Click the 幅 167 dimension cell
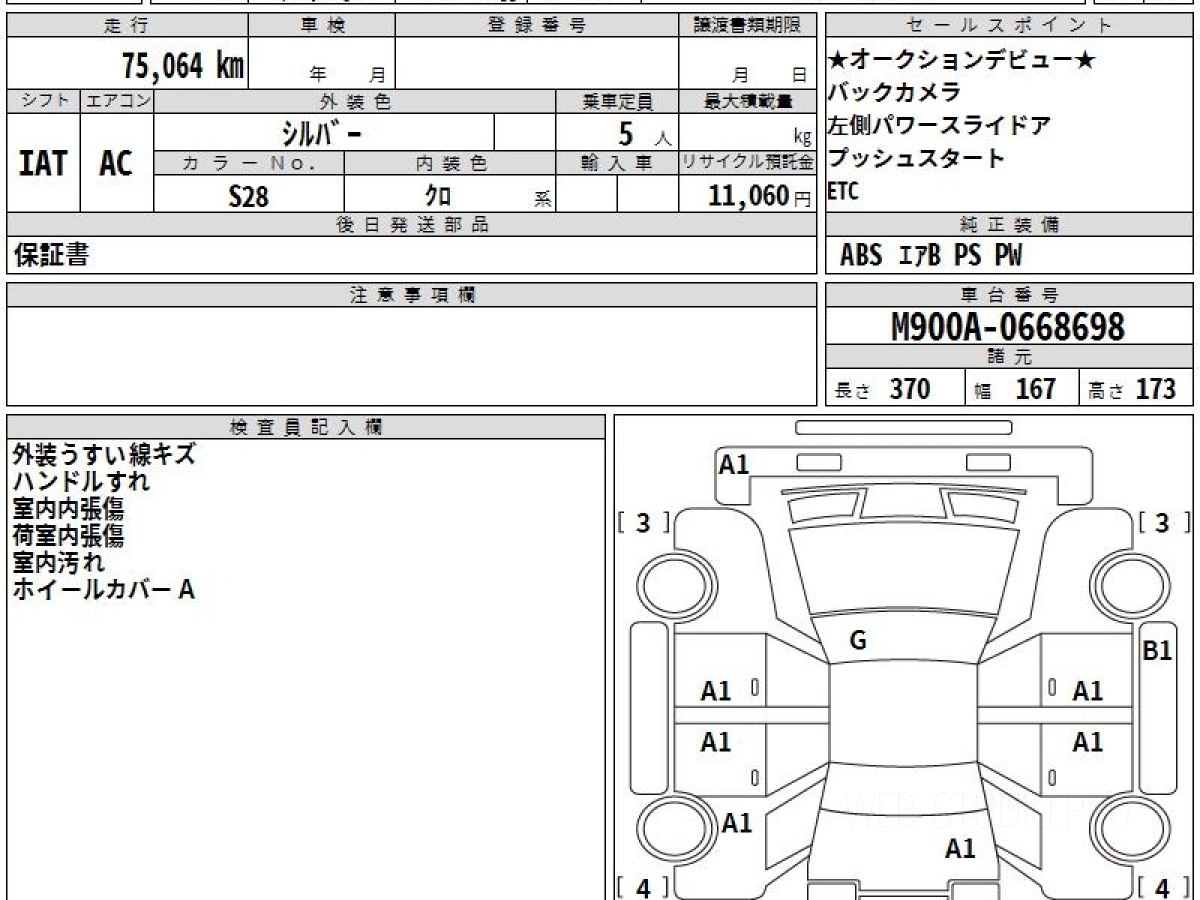1200x900 pixels. tap(1022, 388)
